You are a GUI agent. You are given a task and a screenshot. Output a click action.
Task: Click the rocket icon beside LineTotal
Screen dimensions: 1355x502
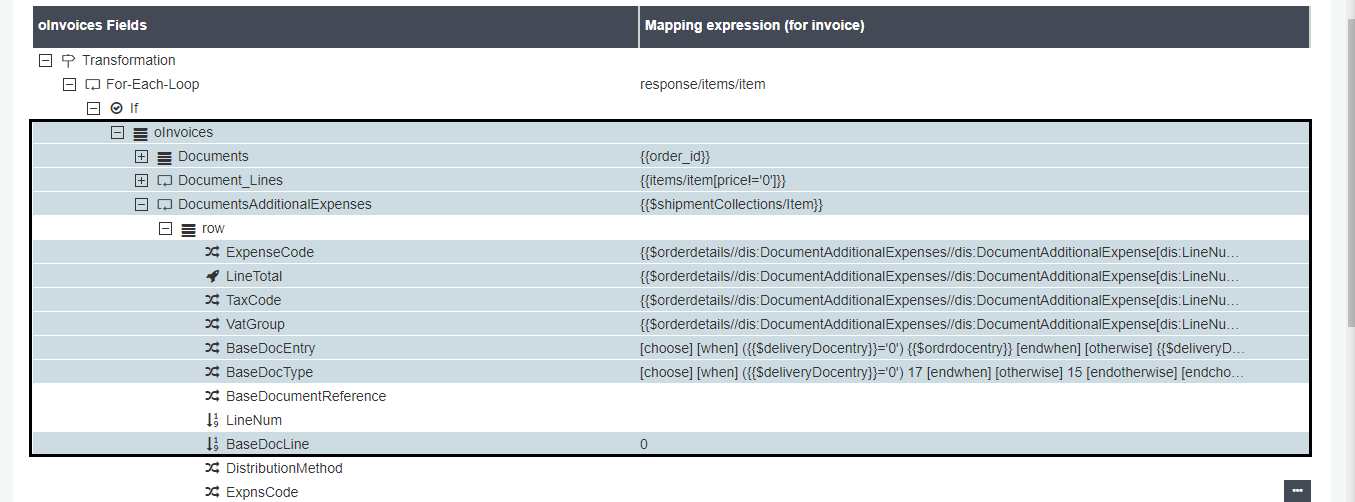(x=212, y=276)
